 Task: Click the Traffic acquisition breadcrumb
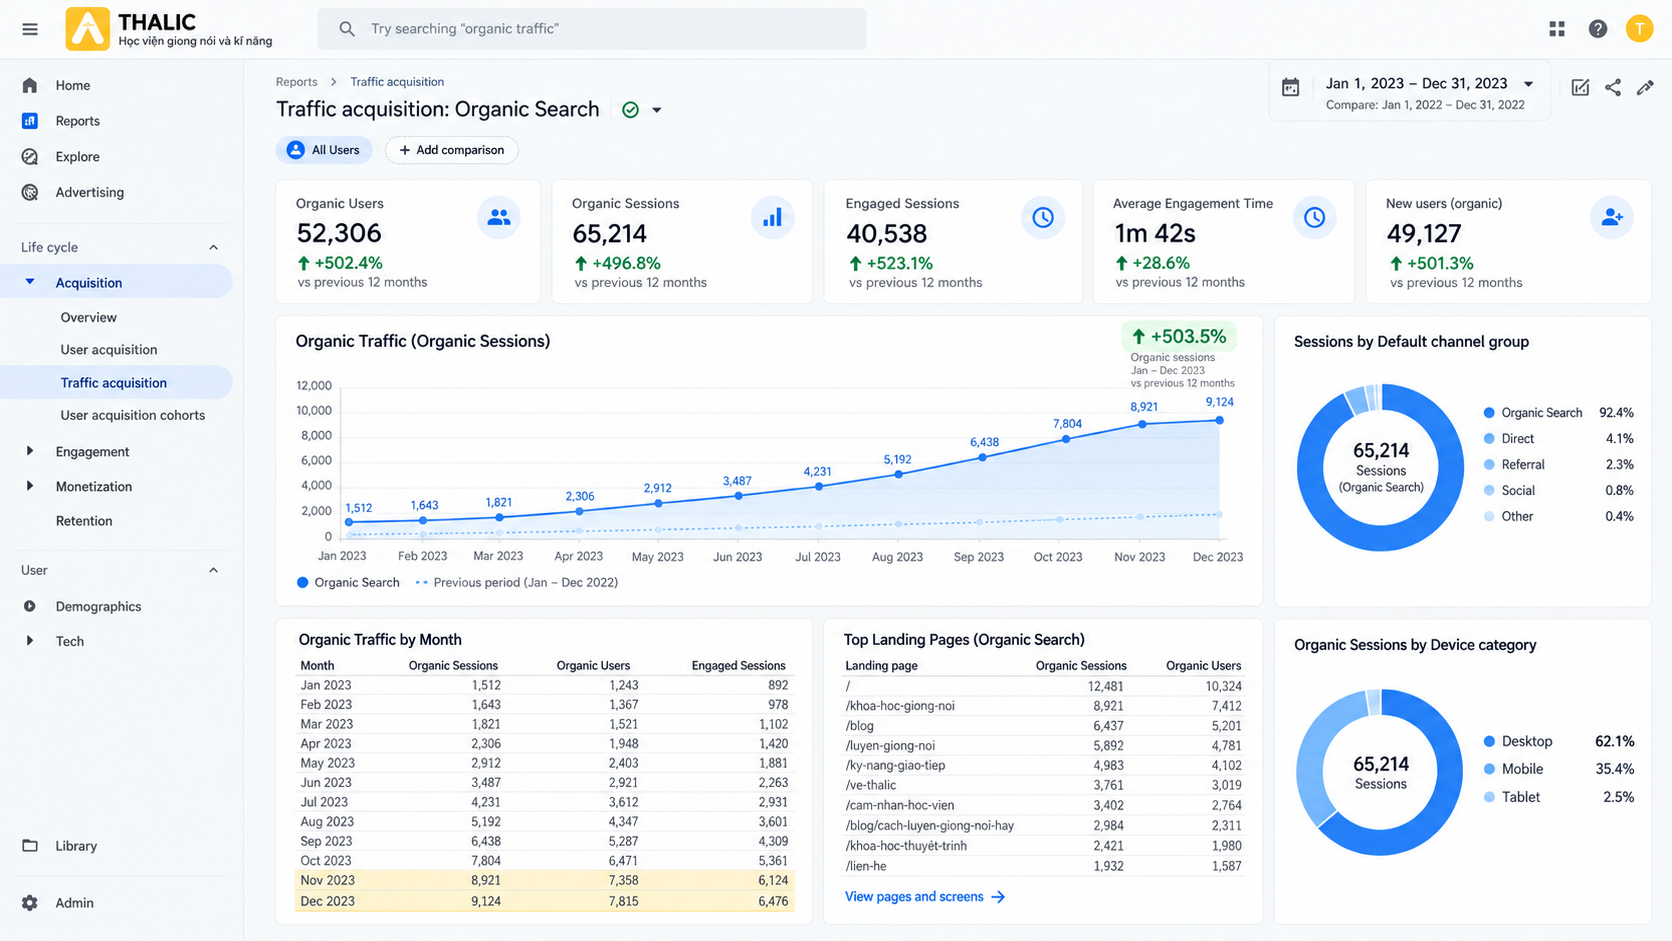pyautogui.click(x=397, y=82)
